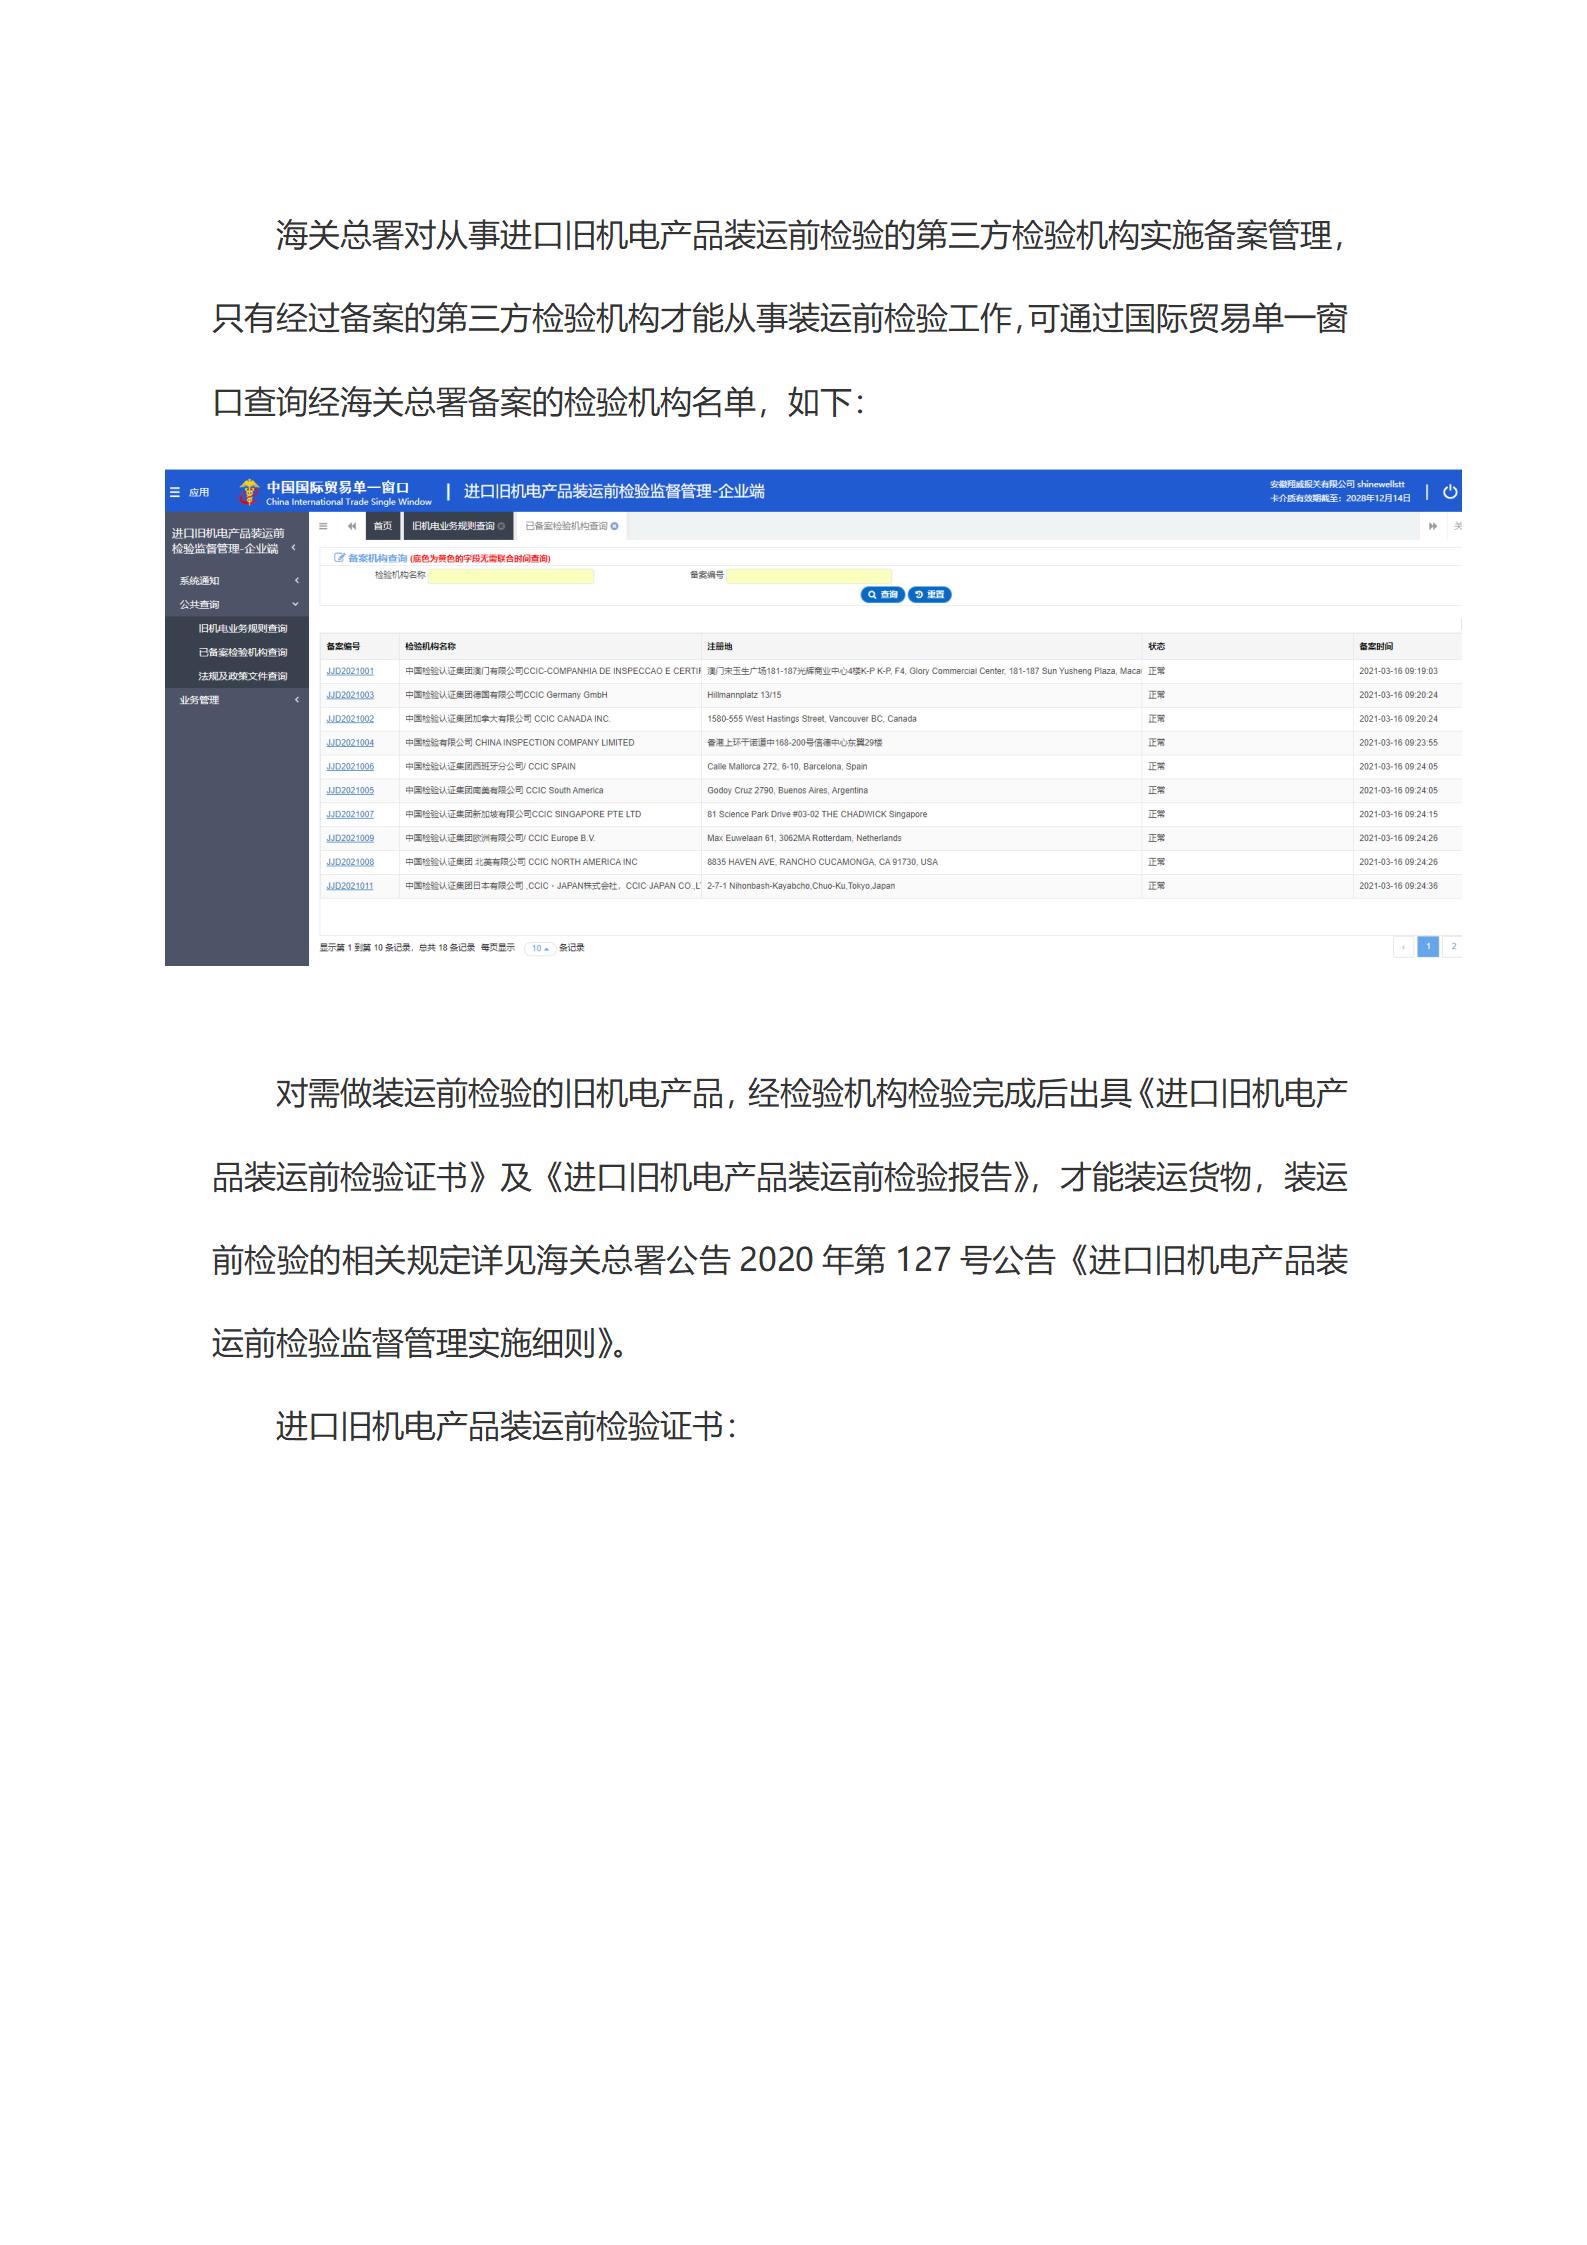Open record link JJD2021002
Viewport: 1587px width, 2245px height.
(x=350, y=719)
